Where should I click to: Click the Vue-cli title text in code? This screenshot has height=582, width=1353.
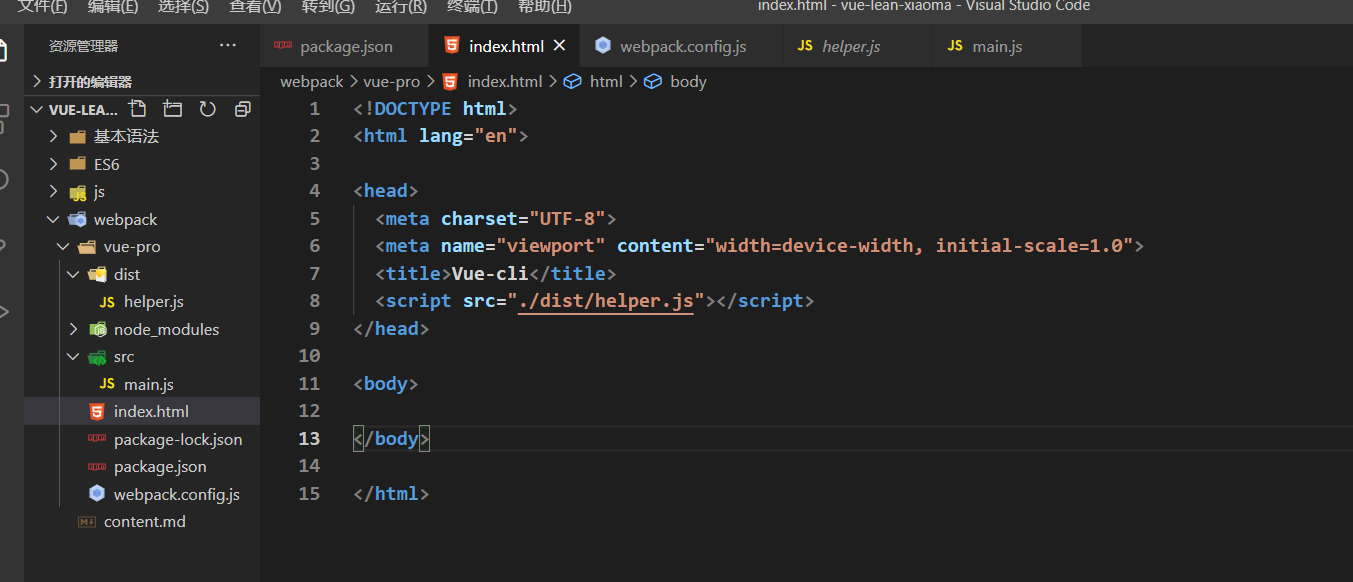(490, 273)
